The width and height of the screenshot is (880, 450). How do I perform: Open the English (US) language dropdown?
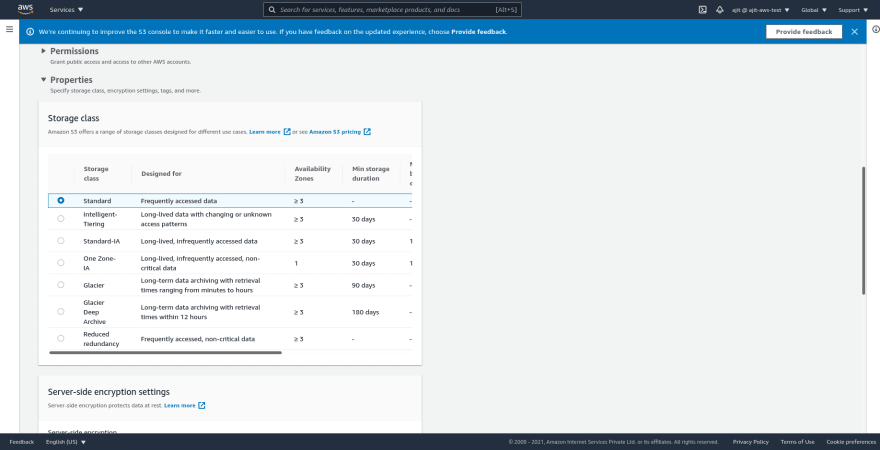coord(66,442)
